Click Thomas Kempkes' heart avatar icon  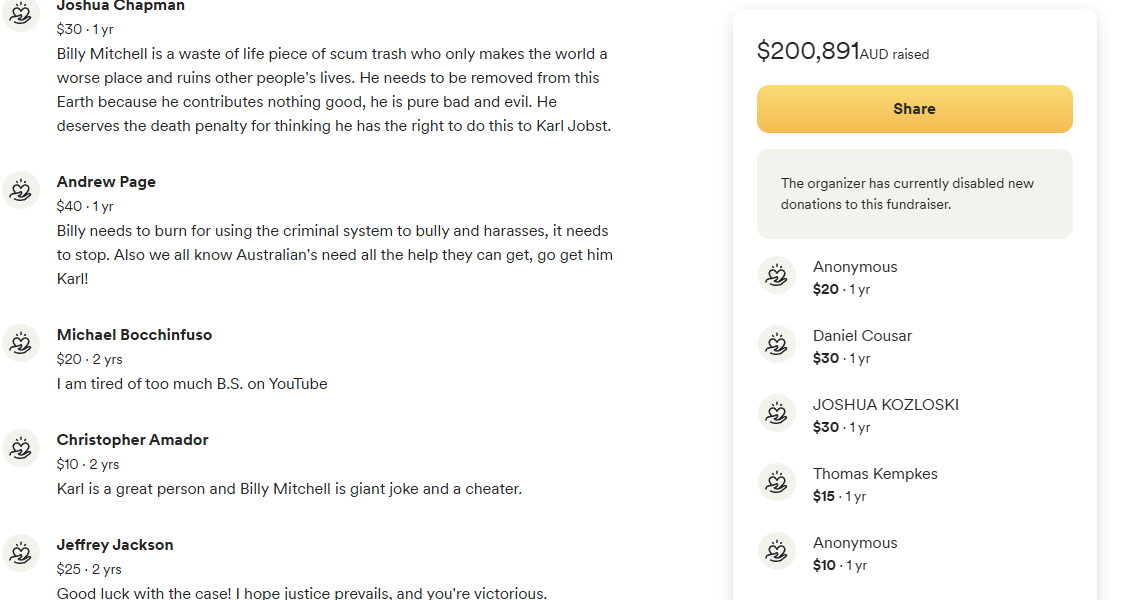pos(777,482)
